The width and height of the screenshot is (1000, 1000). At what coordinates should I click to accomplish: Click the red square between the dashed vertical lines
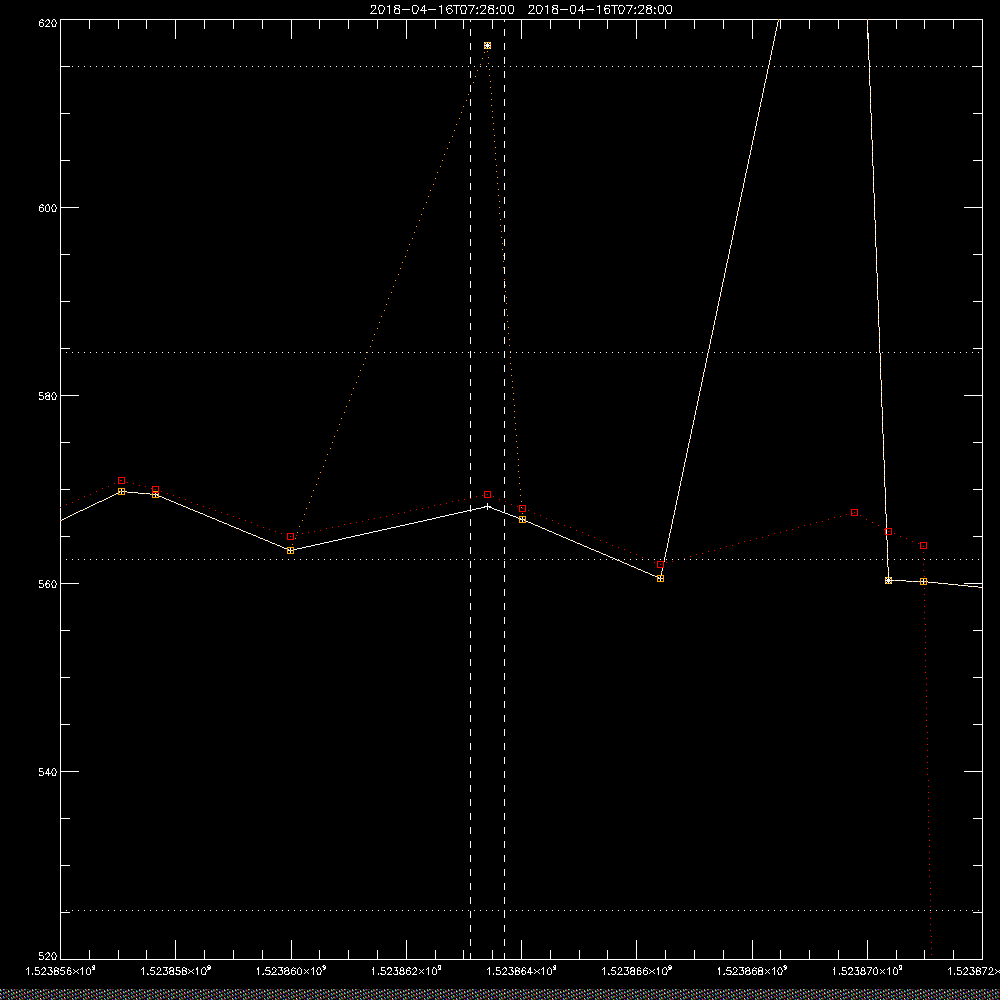click(487, 494)
